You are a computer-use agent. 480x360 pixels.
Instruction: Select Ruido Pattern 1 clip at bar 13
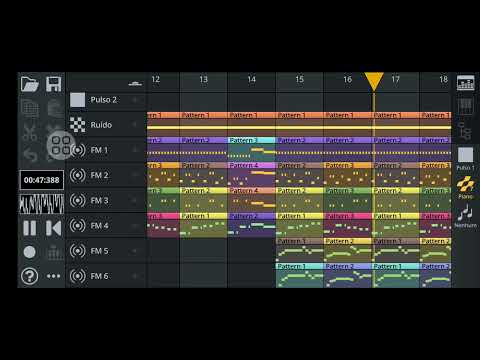point(204,124)
